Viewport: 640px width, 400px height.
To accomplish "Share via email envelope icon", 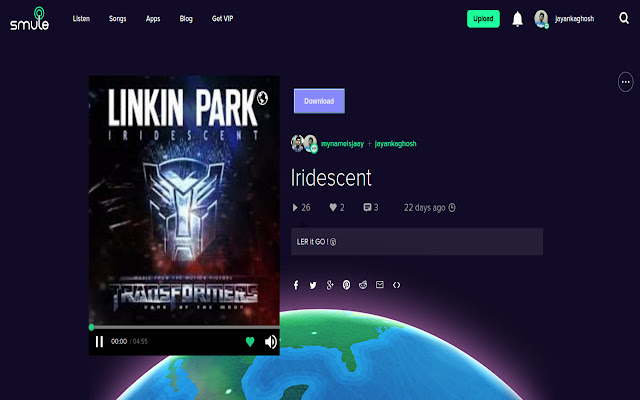I will coord(380,284).
